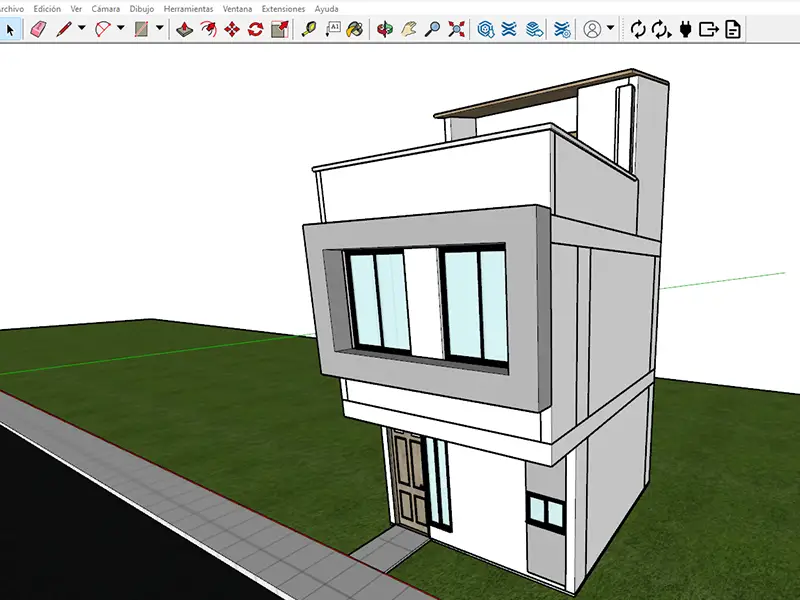The image size is (800, 600).
Task: Open the 3D Warehouse icon
Action: click(x=486, y=29)
